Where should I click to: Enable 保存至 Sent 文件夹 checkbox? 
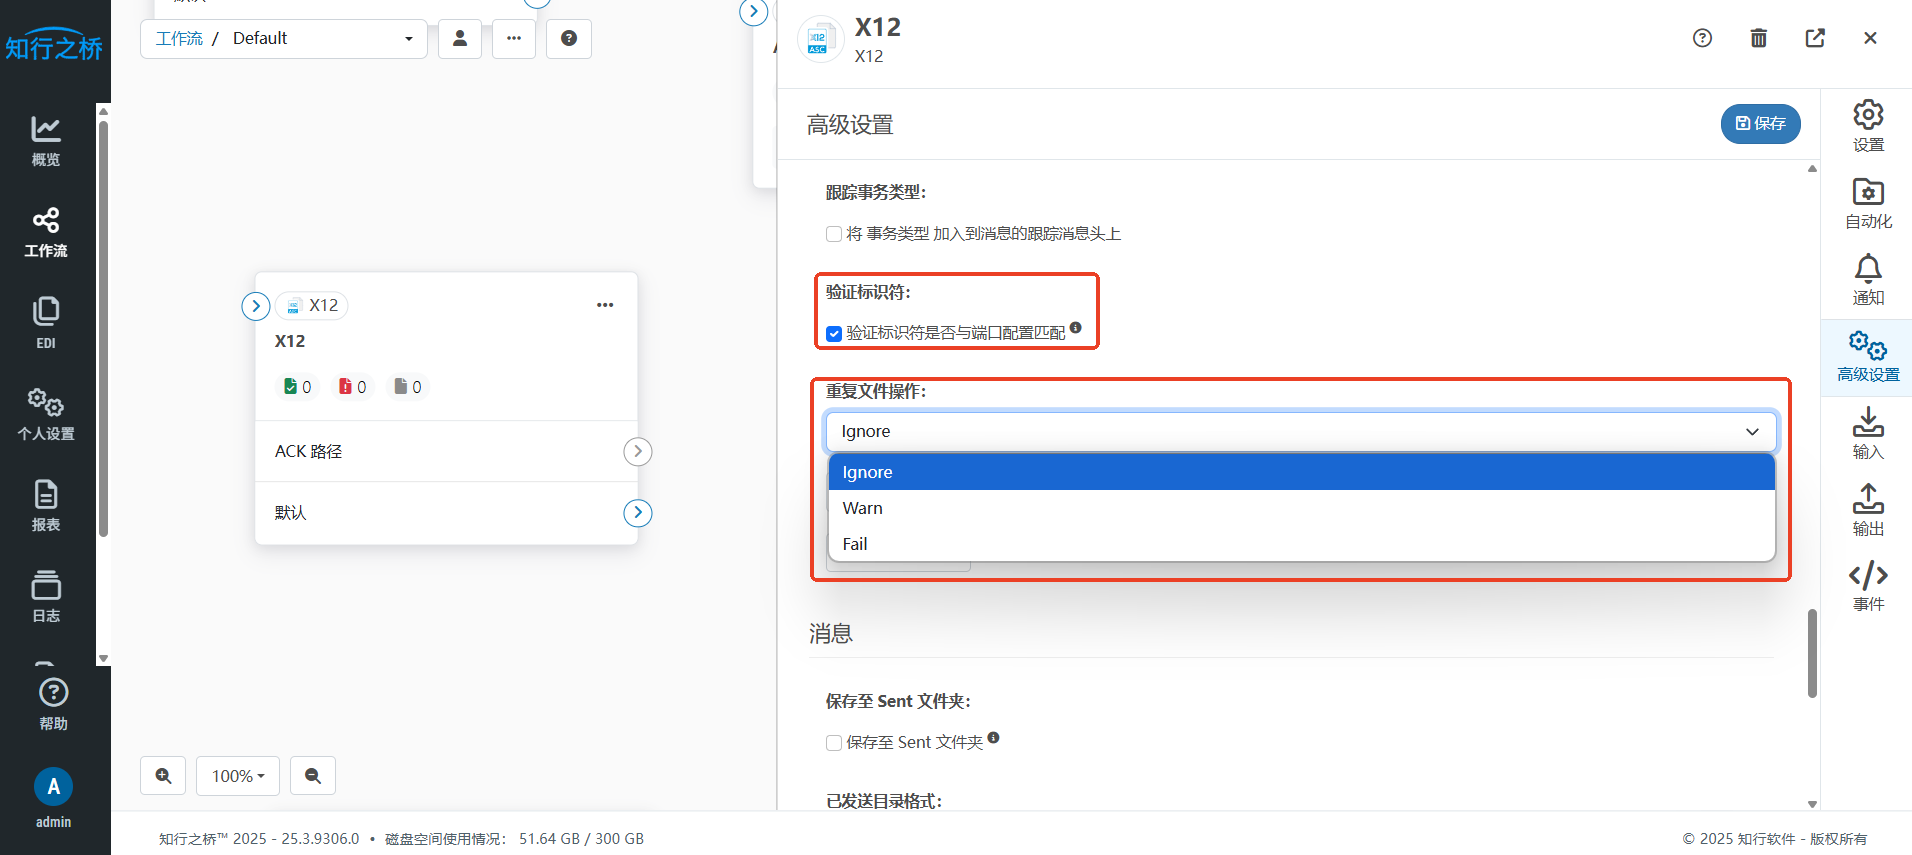point(834,743)
